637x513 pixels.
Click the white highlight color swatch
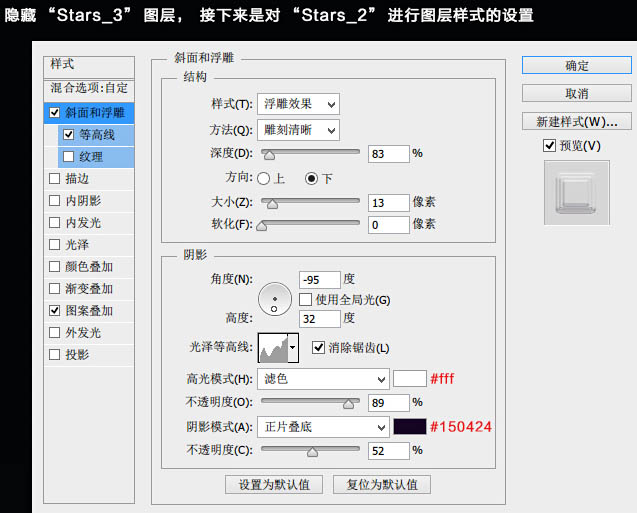click(x=410, y=379)
